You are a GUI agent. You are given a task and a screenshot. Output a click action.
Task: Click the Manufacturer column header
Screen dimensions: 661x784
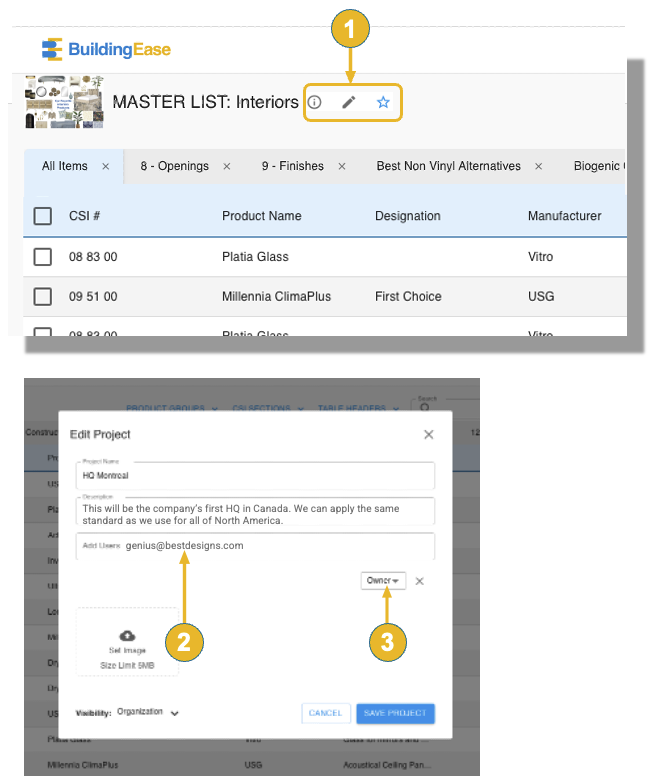click(x=564, y=216)
